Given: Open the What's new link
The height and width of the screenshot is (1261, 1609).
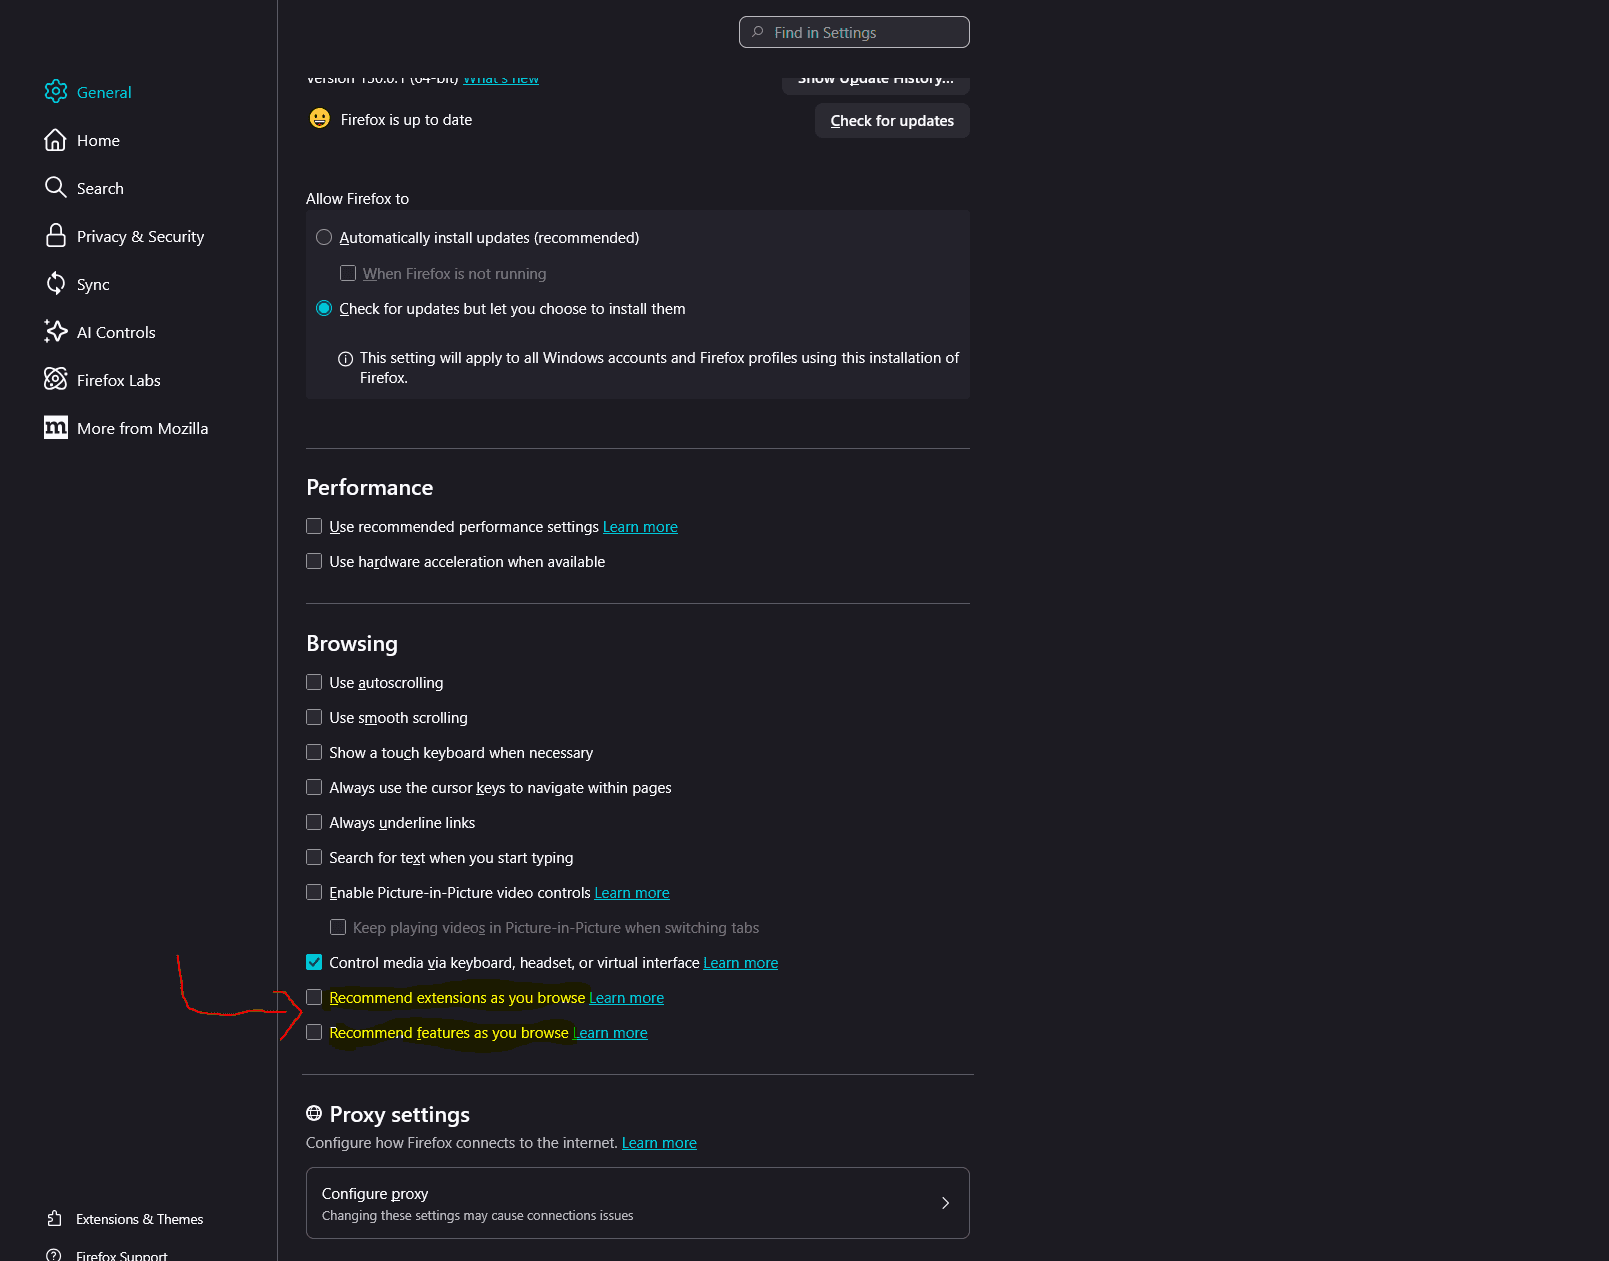Looking at the screenshot, I should click(x=501, y=79).
